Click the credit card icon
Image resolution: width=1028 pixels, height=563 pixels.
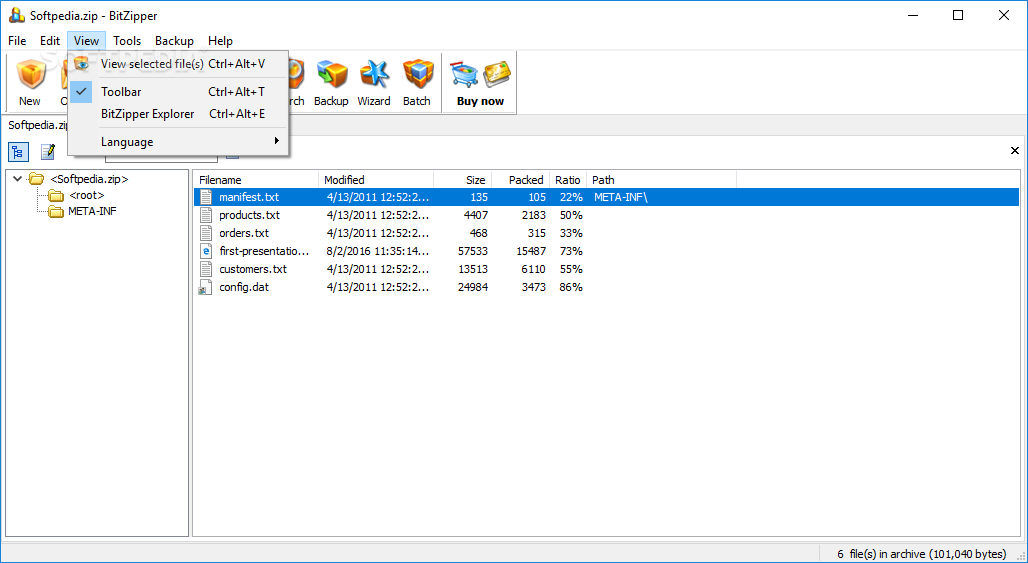point(496,75)
